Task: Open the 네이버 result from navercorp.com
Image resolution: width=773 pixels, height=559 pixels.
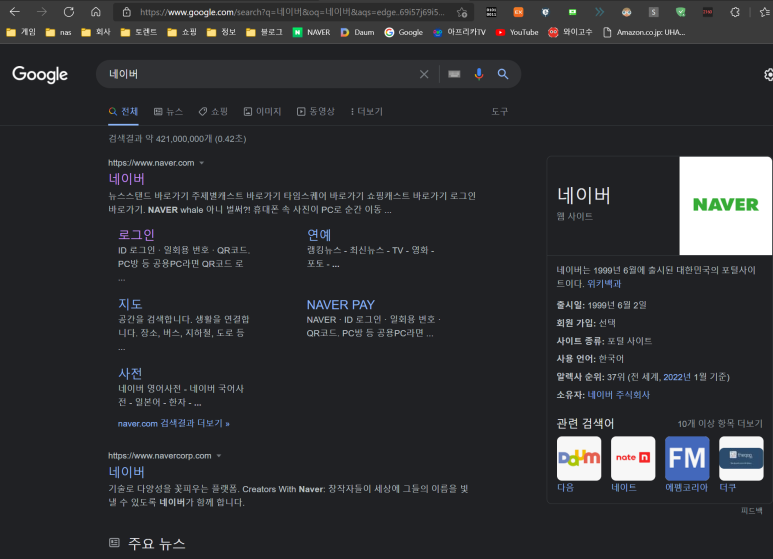Action: click(x=126, y=472)
